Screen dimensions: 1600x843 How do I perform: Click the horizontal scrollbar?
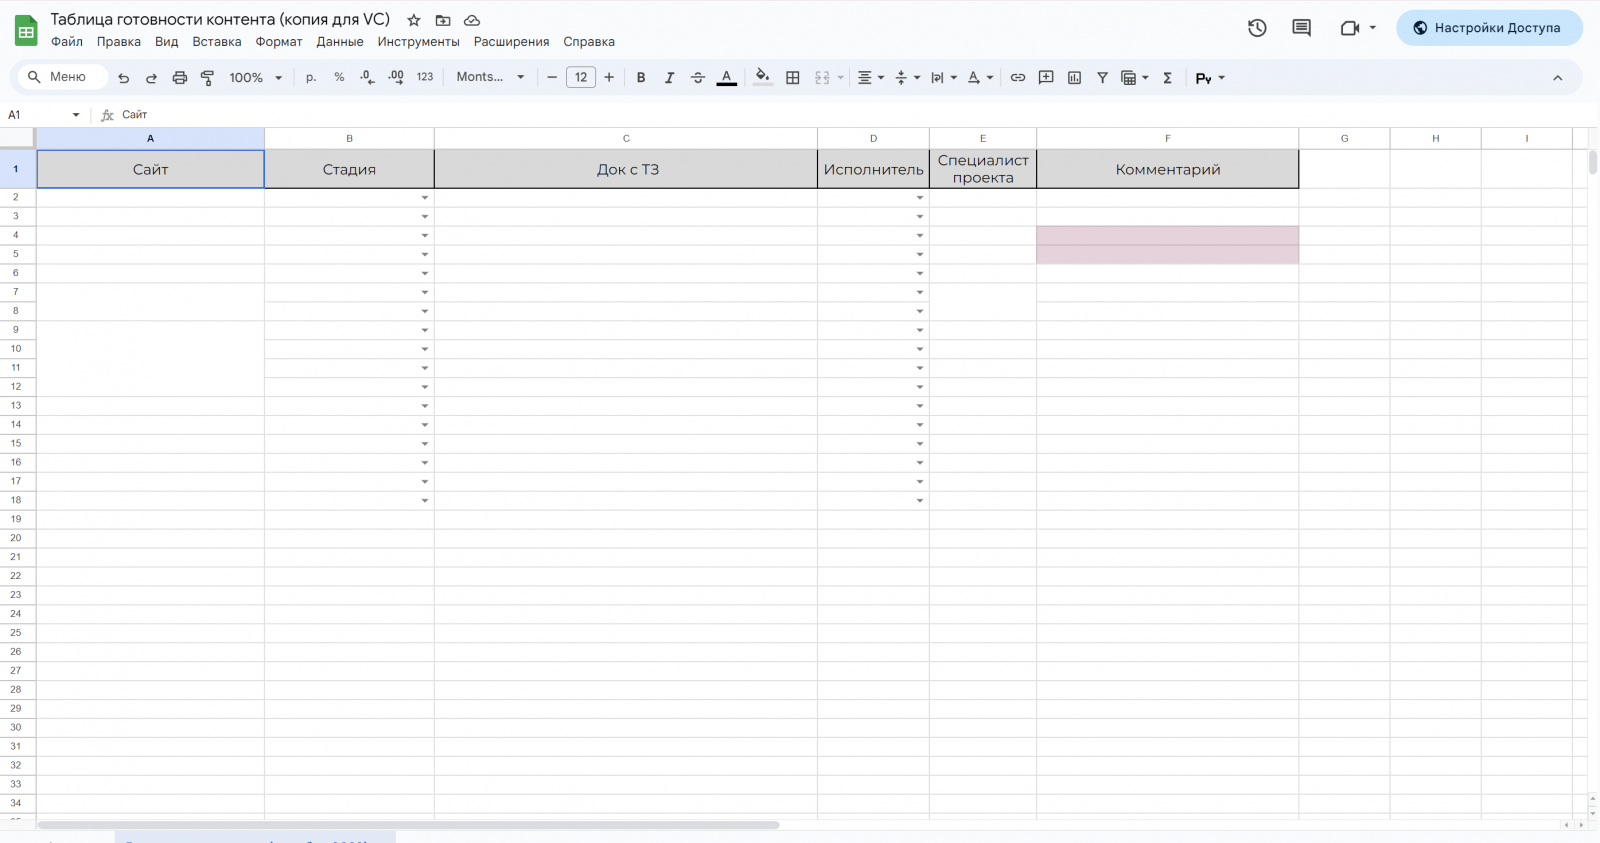408,826
